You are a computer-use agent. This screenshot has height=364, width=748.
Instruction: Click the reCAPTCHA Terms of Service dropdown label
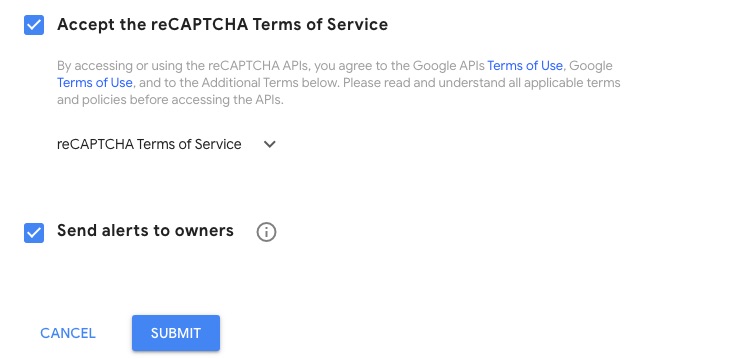(x=149, y=144)
